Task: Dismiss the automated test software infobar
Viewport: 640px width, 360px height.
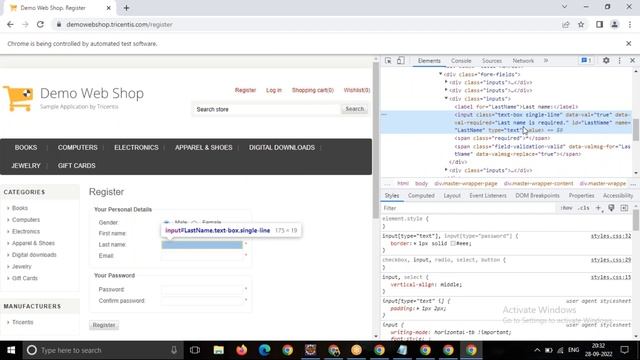Action: 629,43
